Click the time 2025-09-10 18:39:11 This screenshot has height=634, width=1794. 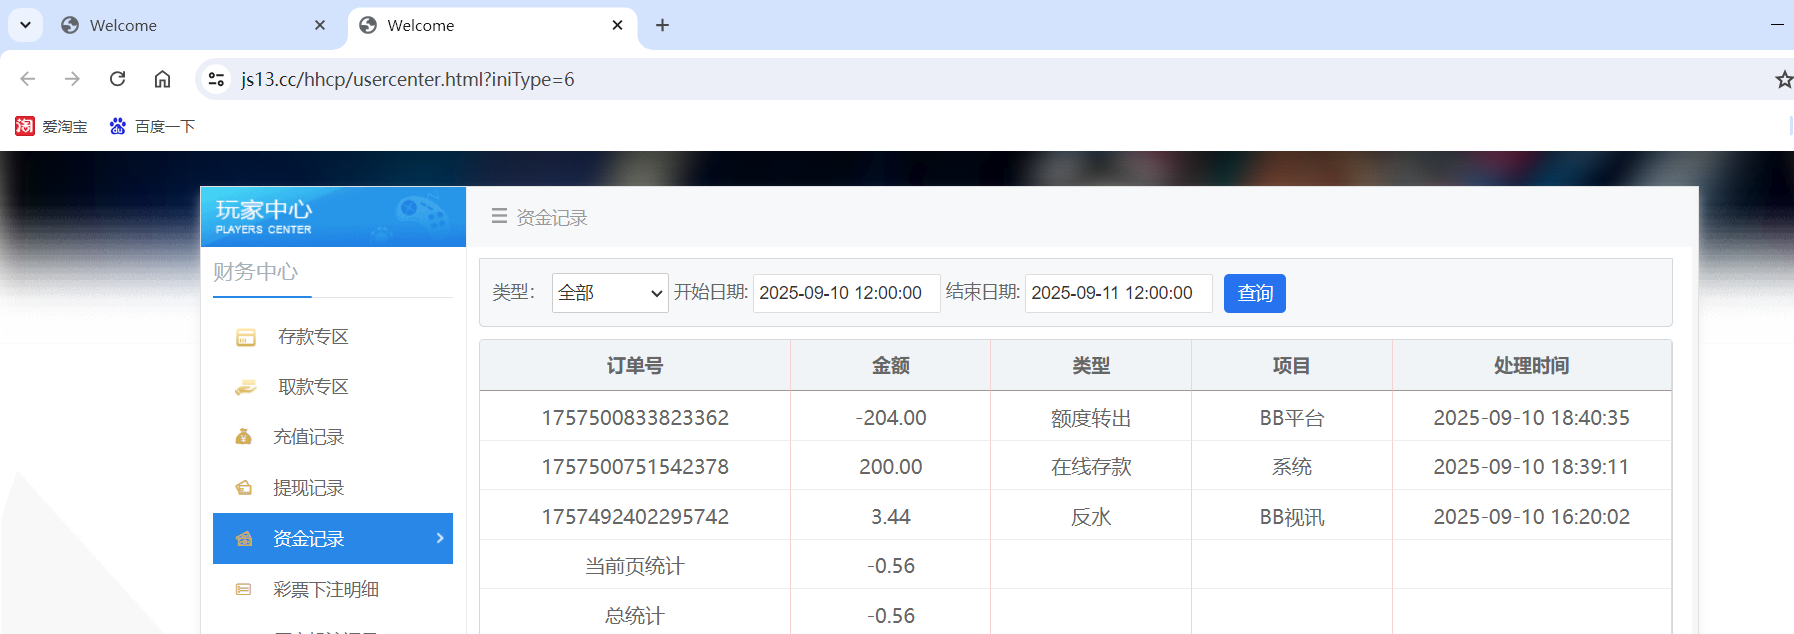coord(1531,467)
